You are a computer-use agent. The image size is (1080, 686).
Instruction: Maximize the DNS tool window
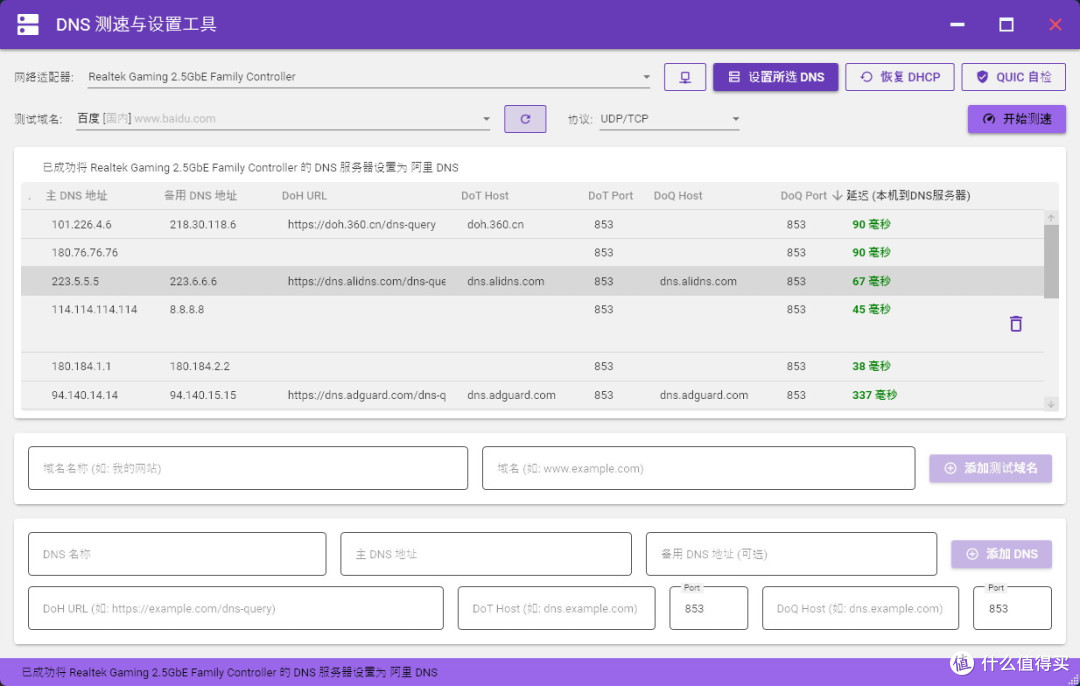(1006, 24)
